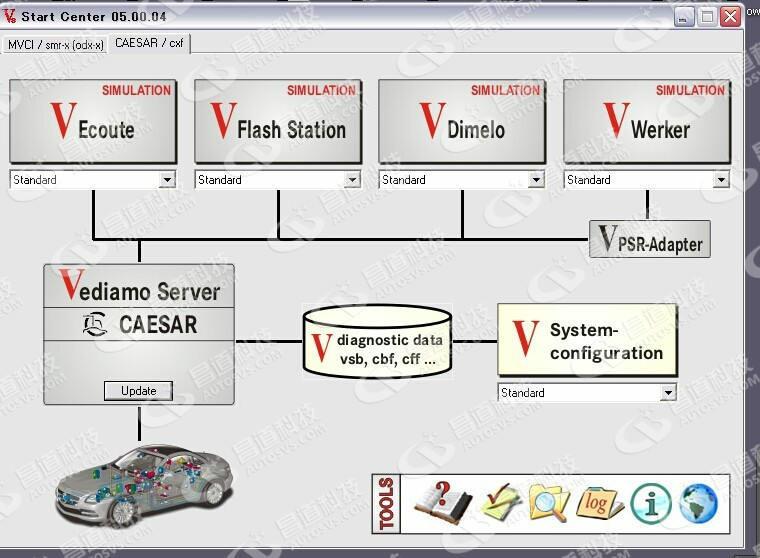Viewport: 760px width, 558px height.
Task: Maximize the Start Center window
Action: [x=707, y=17]
